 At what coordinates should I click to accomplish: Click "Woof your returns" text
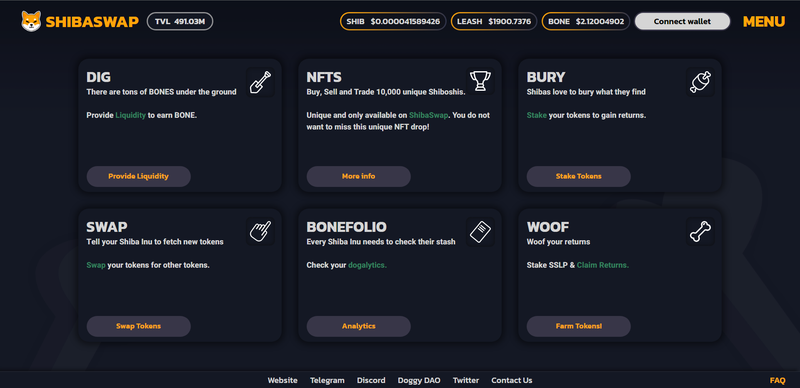point(558,242)
